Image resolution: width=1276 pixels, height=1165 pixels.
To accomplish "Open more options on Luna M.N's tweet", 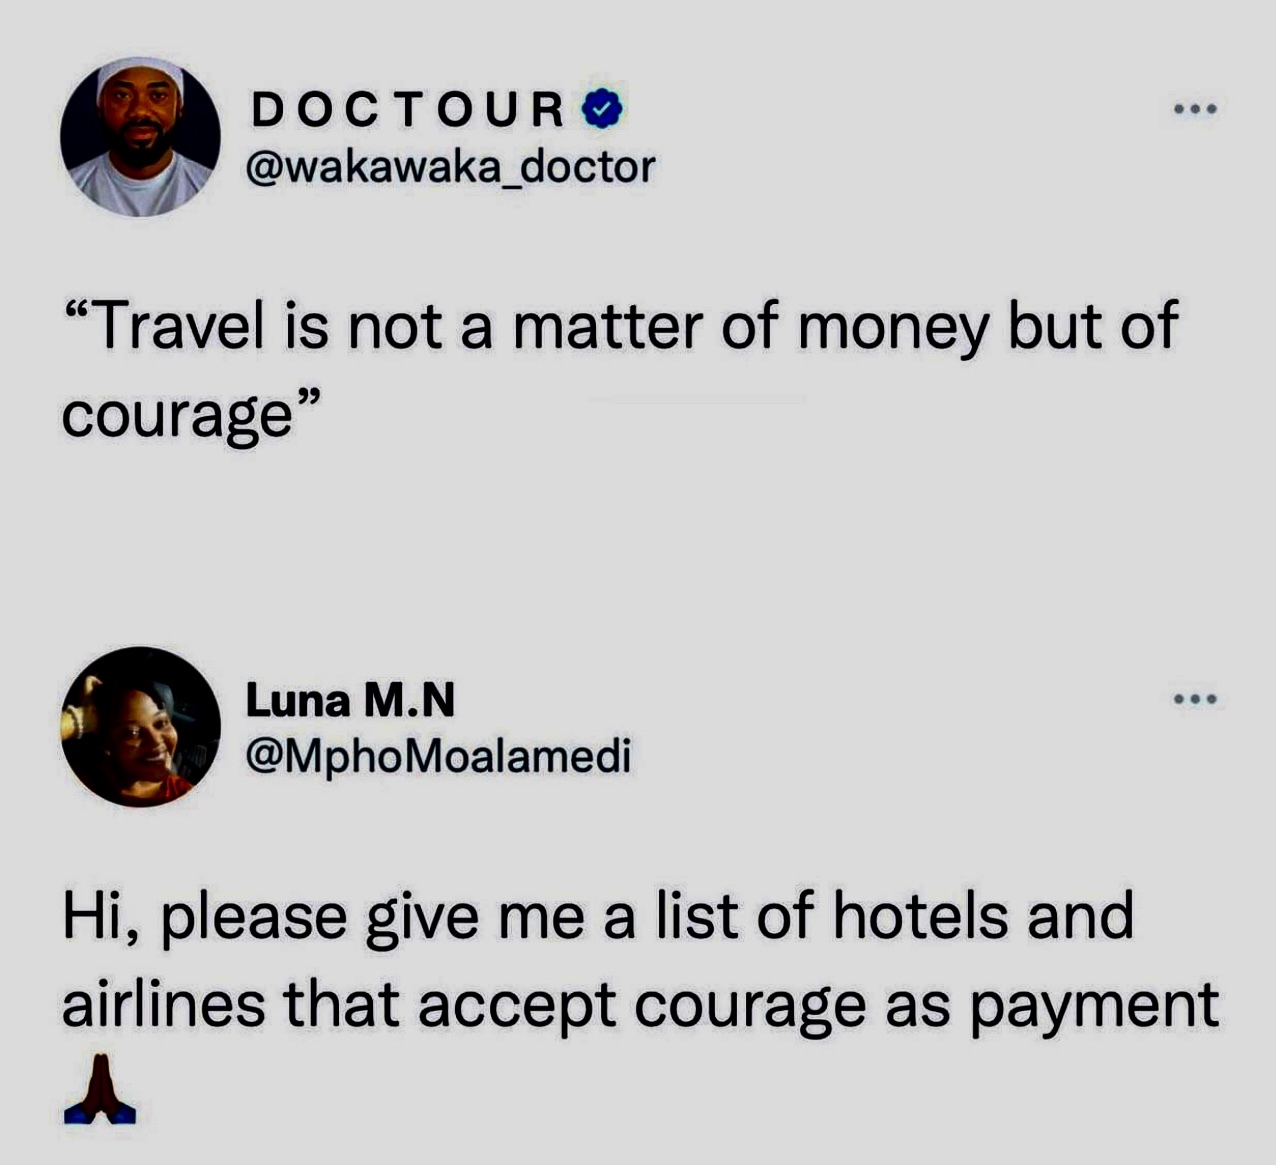I will point(1196,699).
